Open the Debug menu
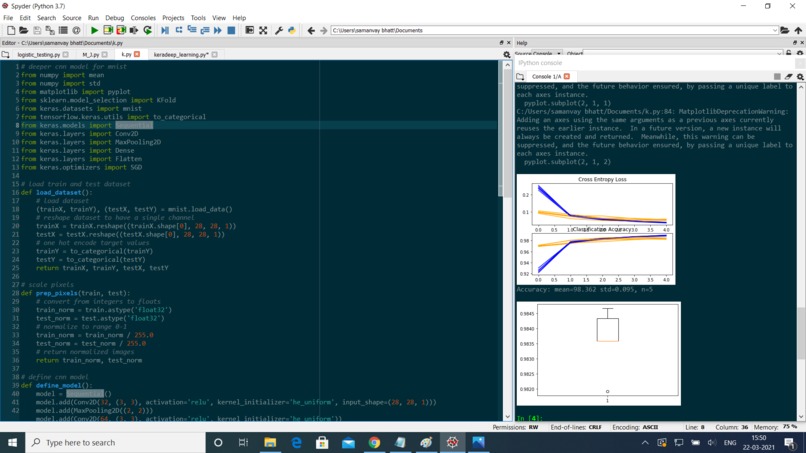Viewport: 806px width, 453px height. point(115,17)
